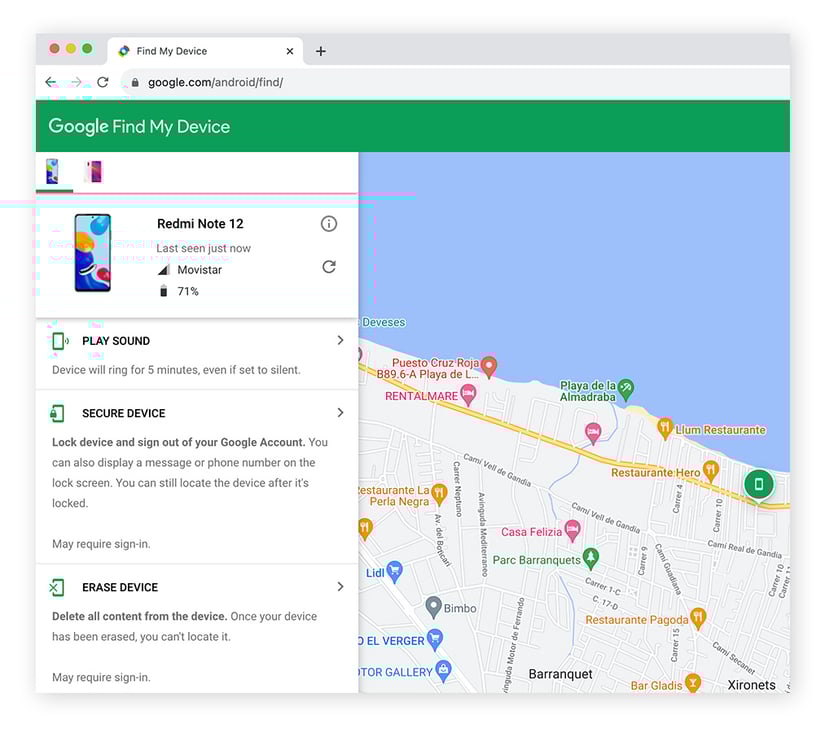Click the Parc Barranquets tree pin

591,556
